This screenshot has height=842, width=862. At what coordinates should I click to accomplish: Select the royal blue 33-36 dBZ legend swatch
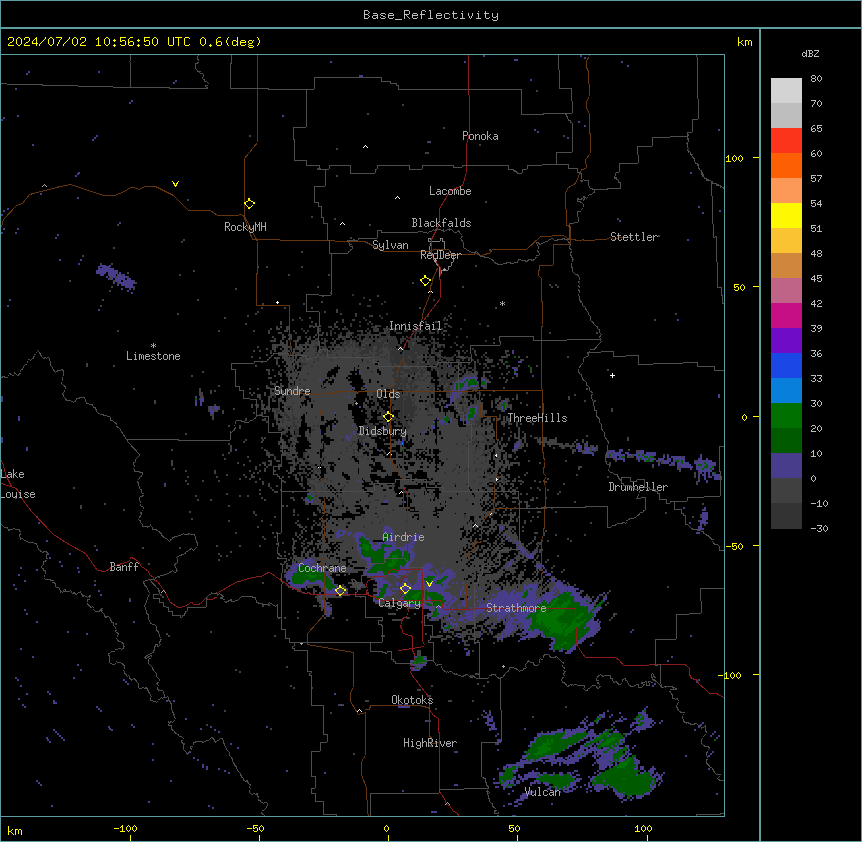coord(786,365)
